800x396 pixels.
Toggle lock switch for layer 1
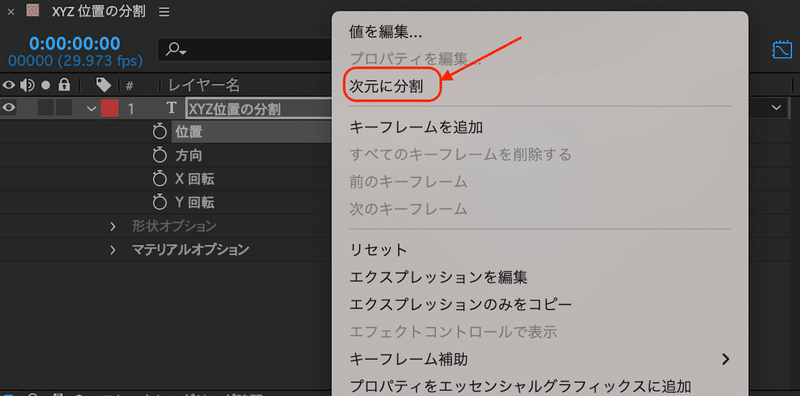click(64, 108)
